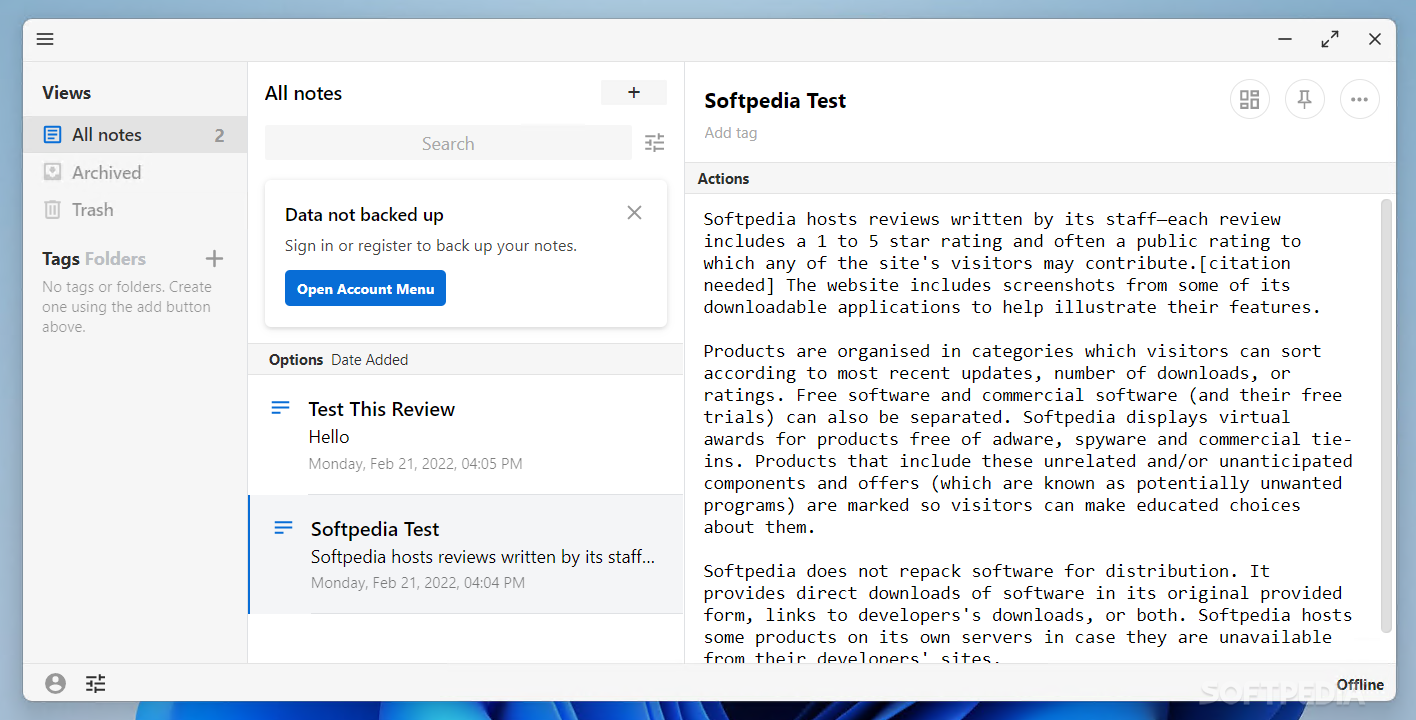Switch to the Folders tab
The image size is (1416, 720).
115,259
